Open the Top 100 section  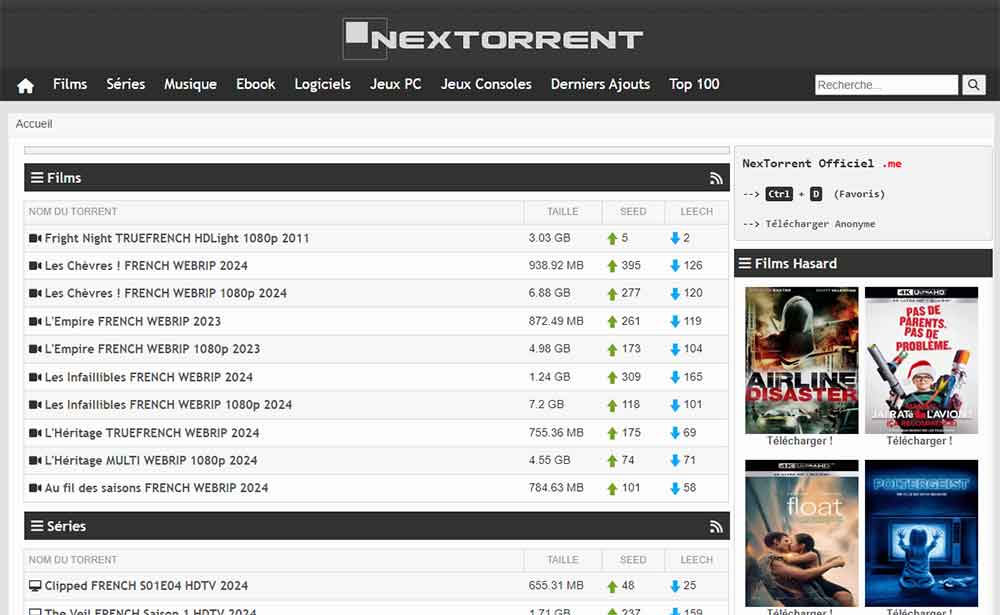click(x=694, y=84)
